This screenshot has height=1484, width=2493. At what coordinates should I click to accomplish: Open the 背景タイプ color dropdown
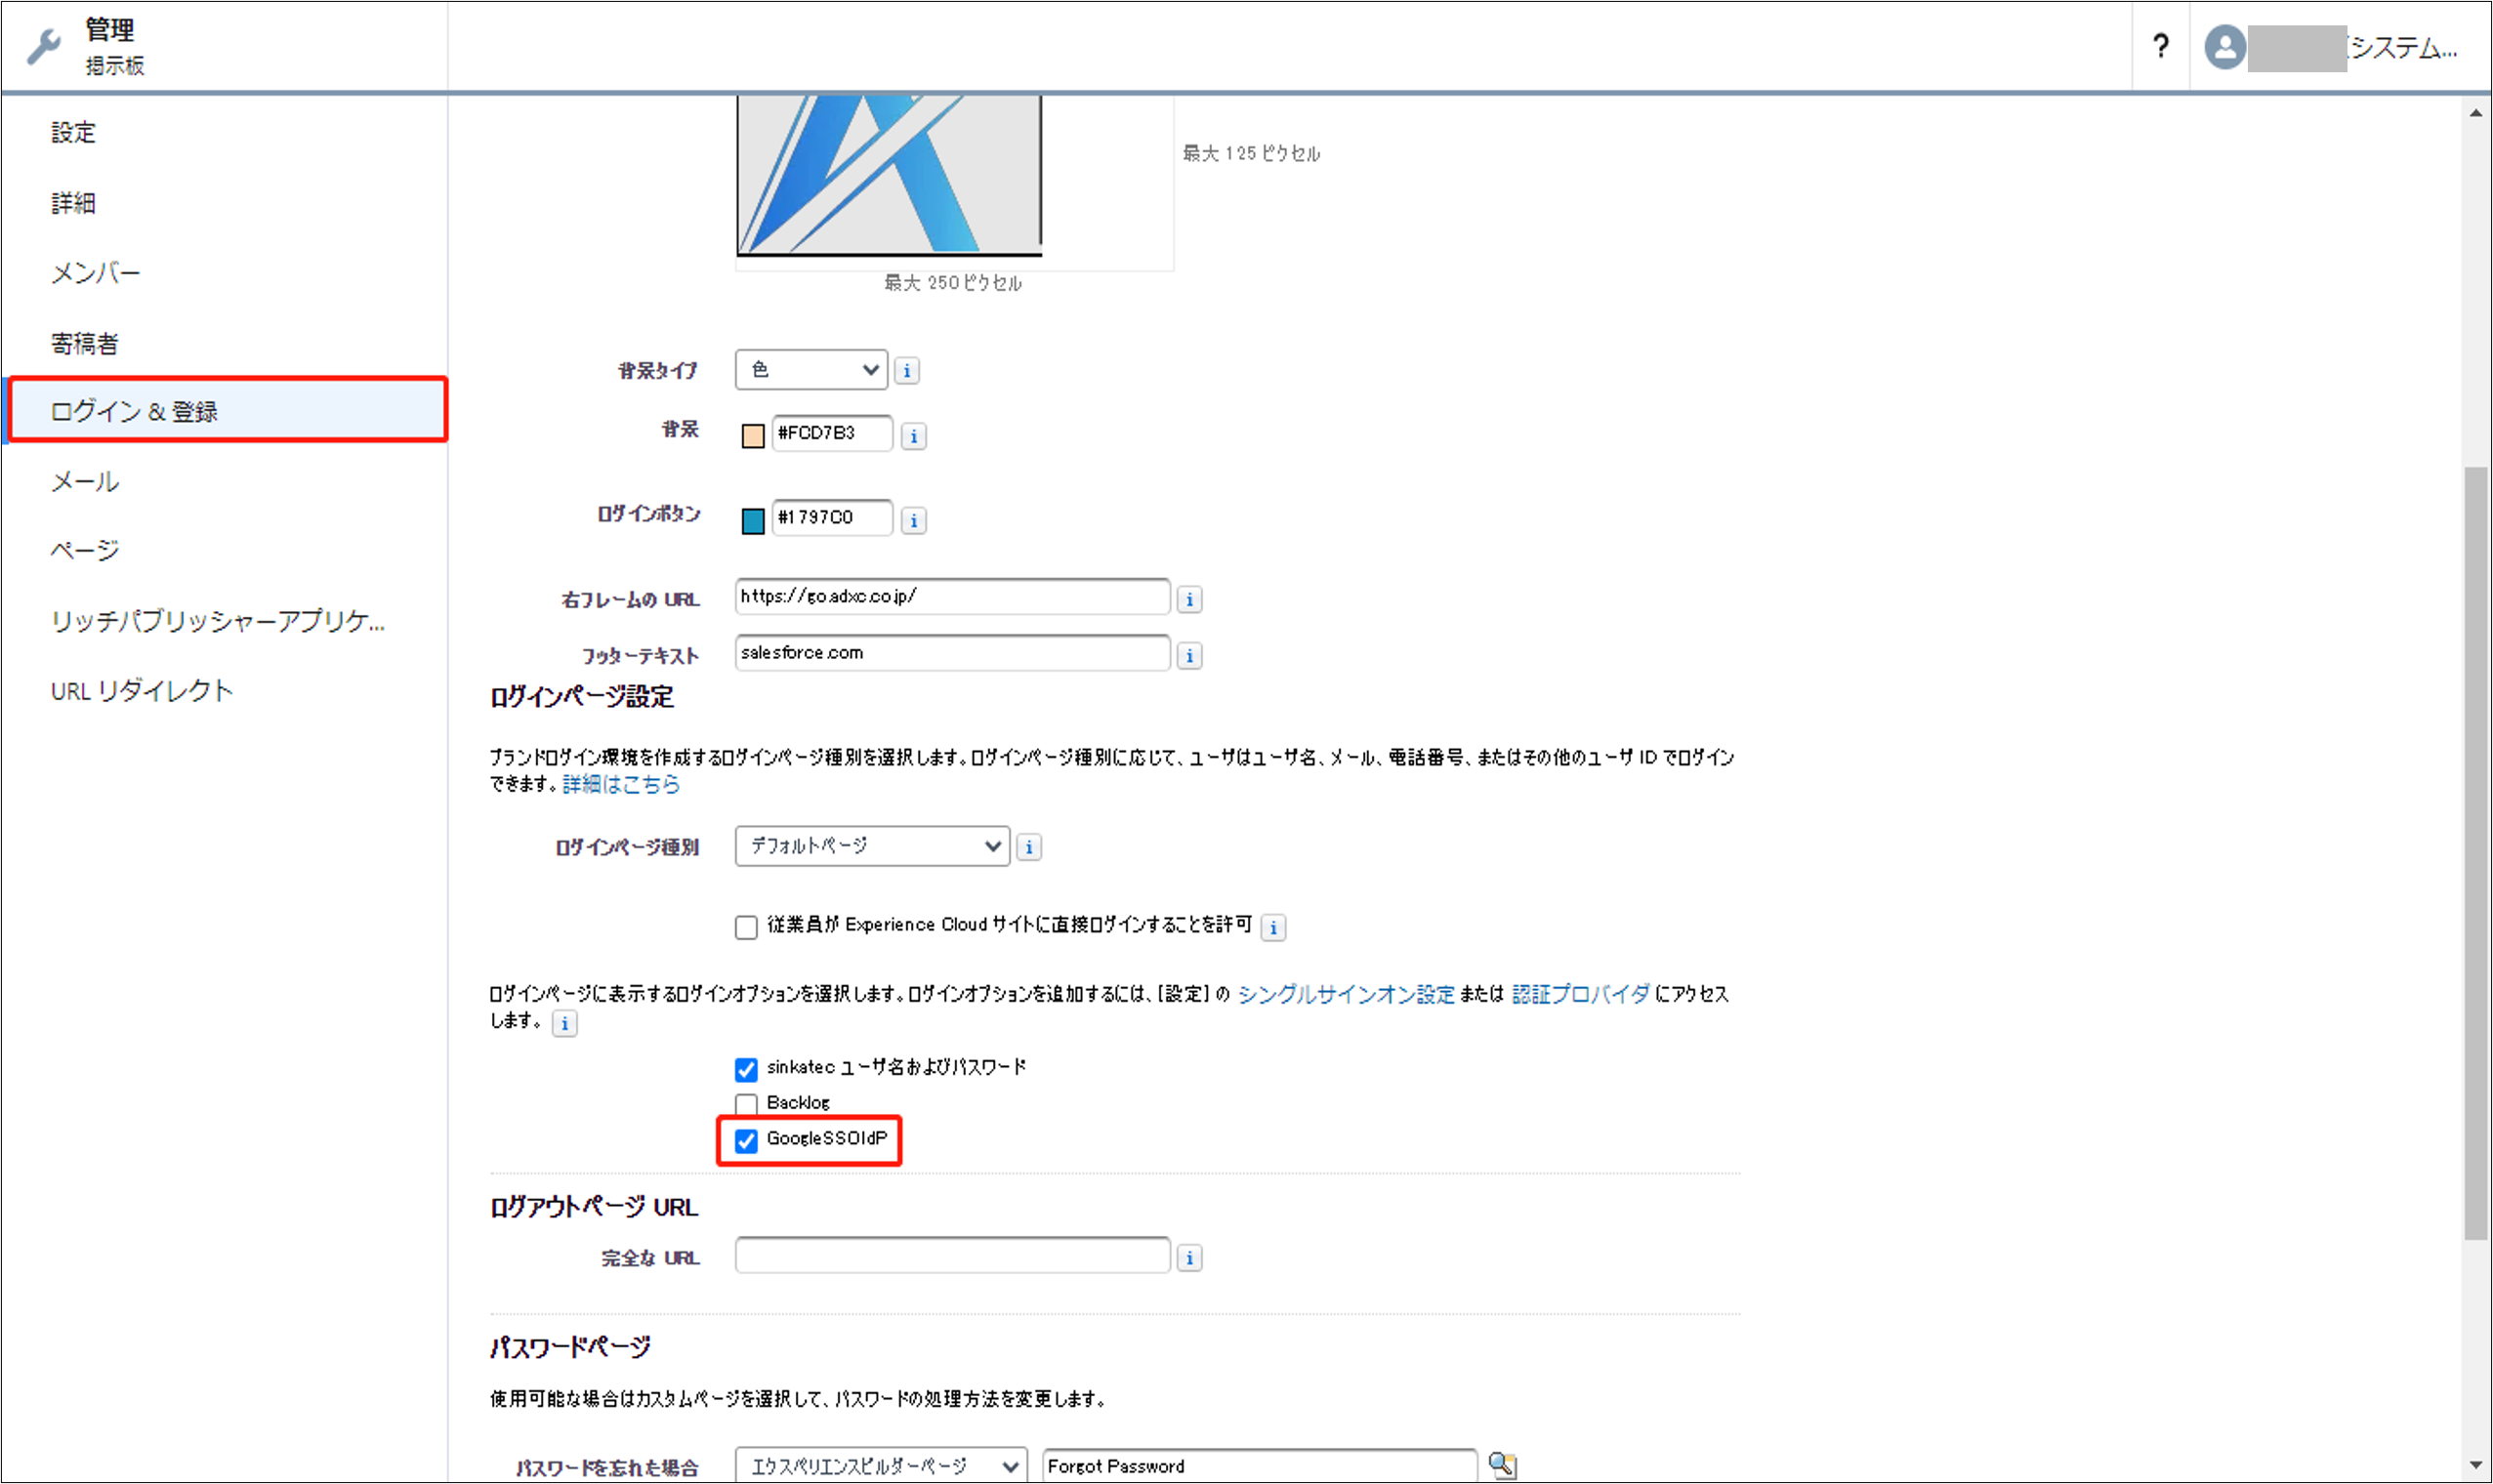811,370
